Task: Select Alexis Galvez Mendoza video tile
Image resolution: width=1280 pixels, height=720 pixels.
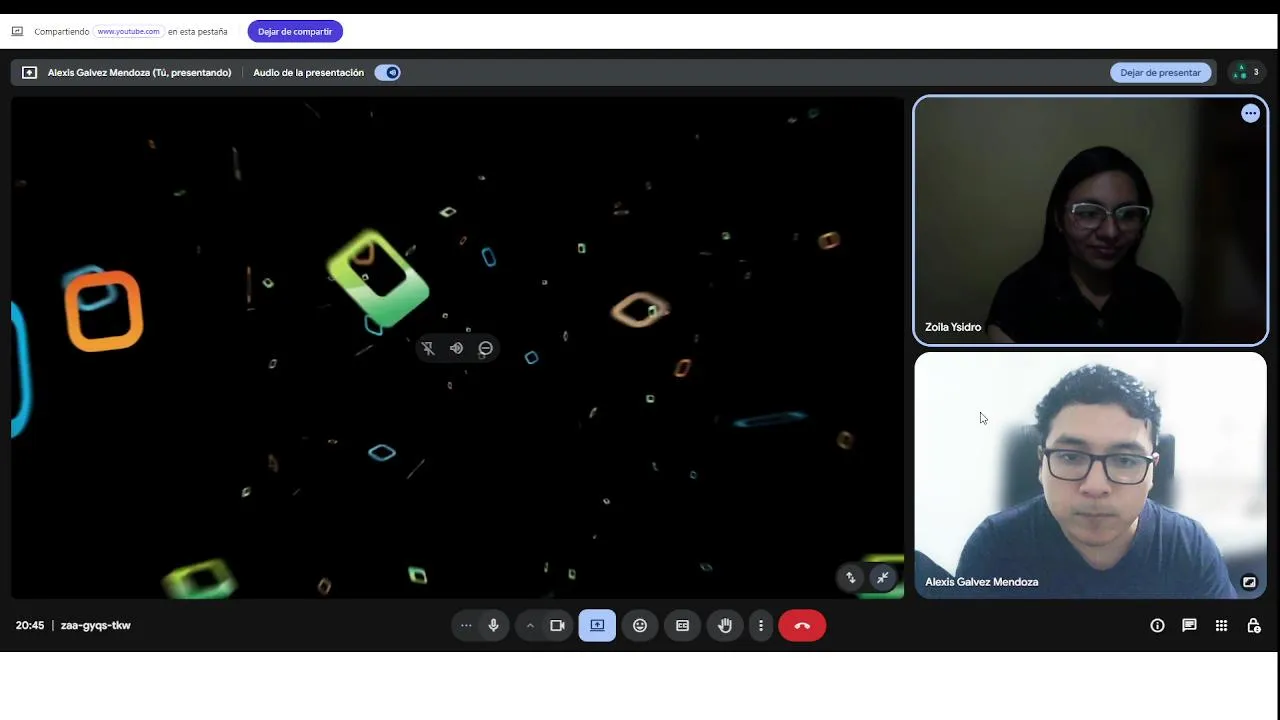Action: [x=1090, y=475]
